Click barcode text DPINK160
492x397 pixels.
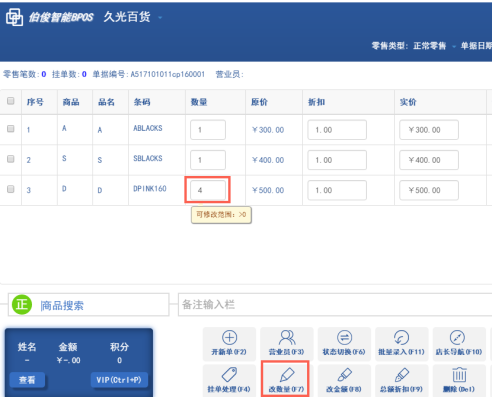coord(150,189)
